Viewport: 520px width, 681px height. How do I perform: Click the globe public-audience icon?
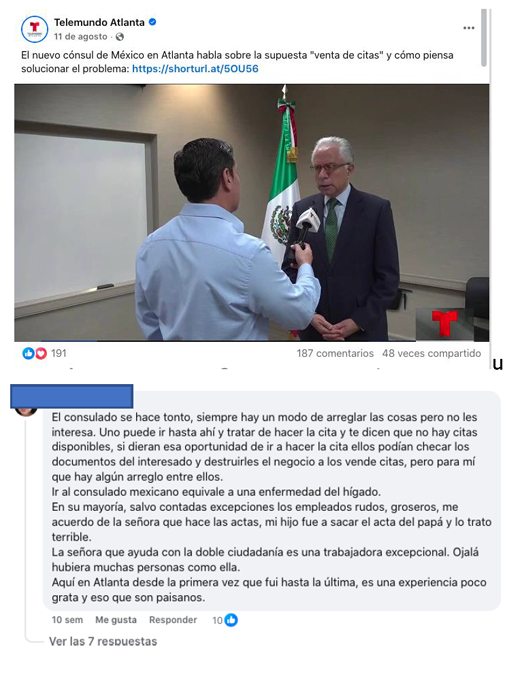120,37
